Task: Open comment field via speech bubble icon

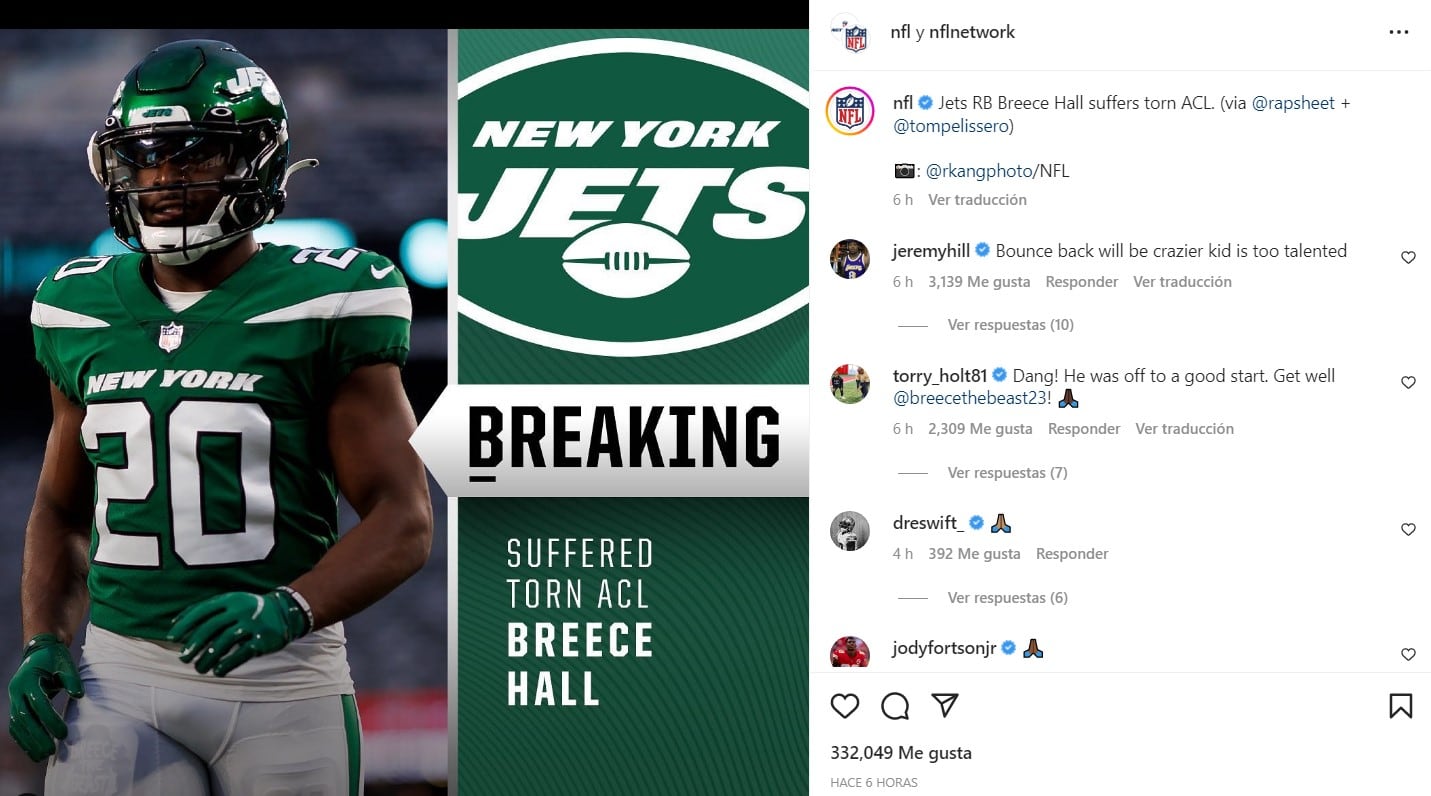Action: pos(895,706)
